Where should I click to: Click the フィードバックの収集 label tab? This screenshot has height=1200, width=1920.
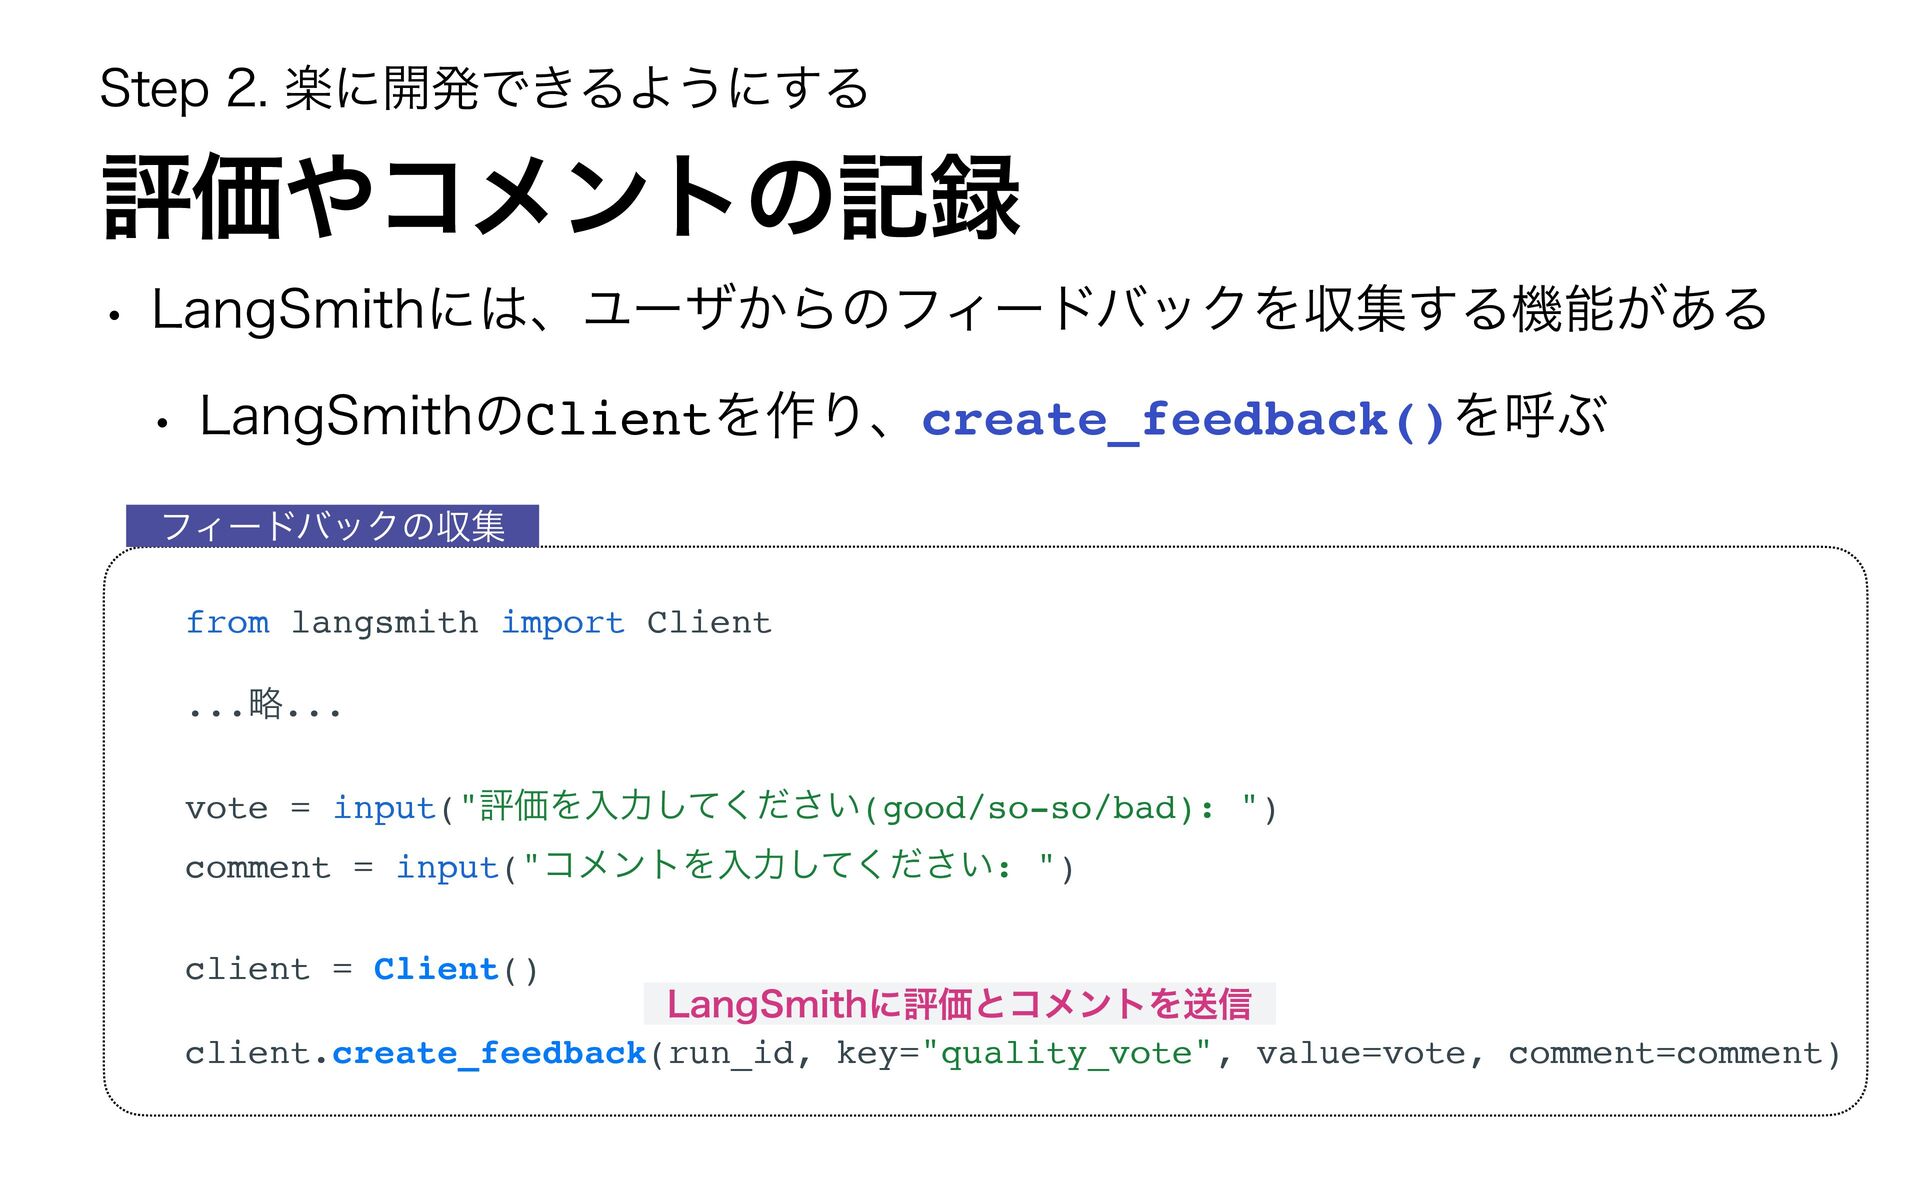tap(332, 526)
